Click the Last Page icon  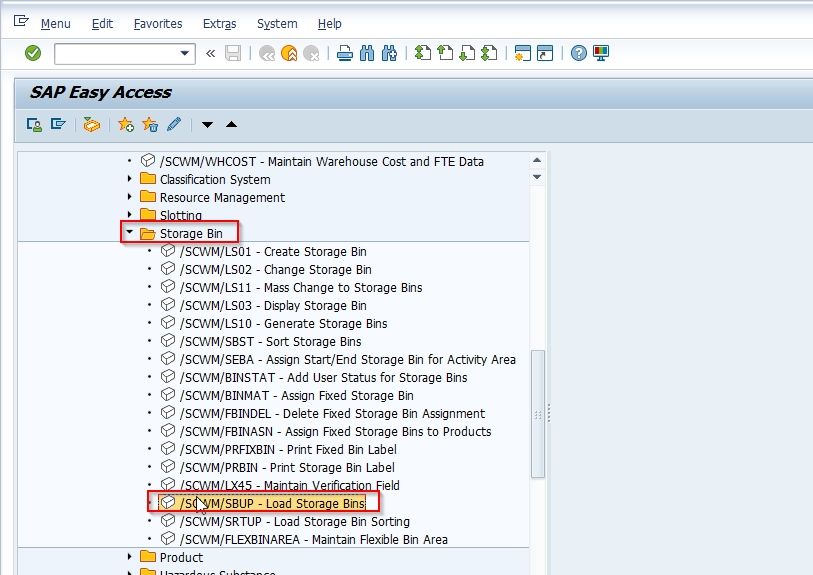click(489, 53)
